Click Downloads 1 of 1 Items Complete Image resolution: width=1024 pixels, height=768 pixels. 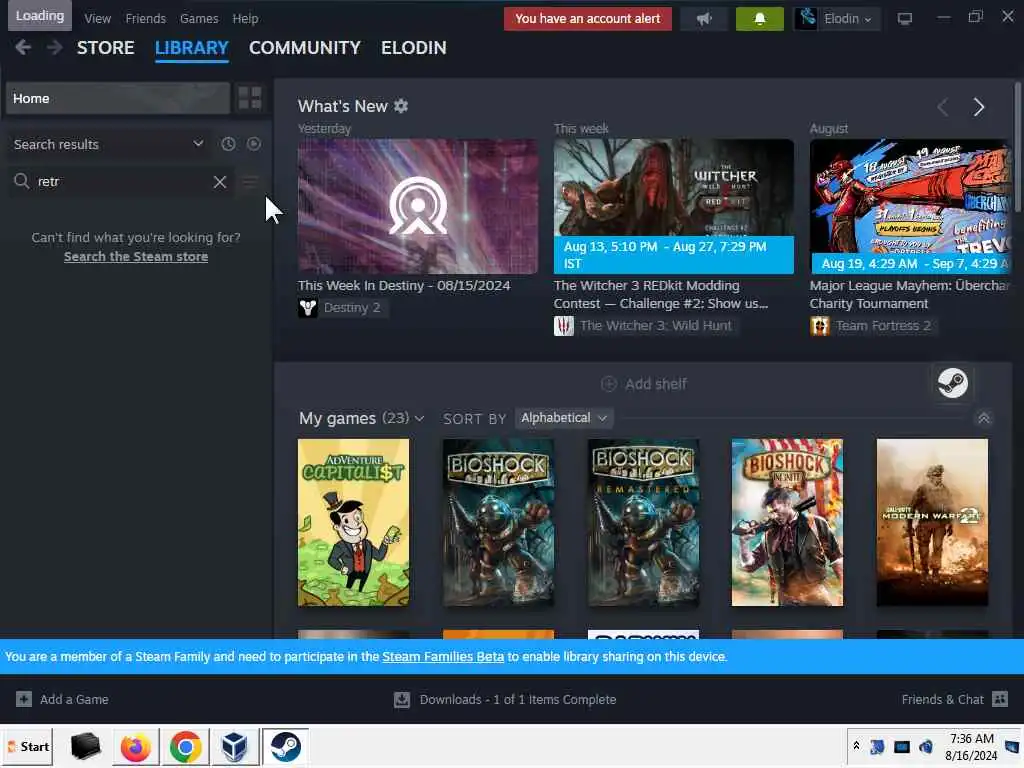[x=517, y=699]
